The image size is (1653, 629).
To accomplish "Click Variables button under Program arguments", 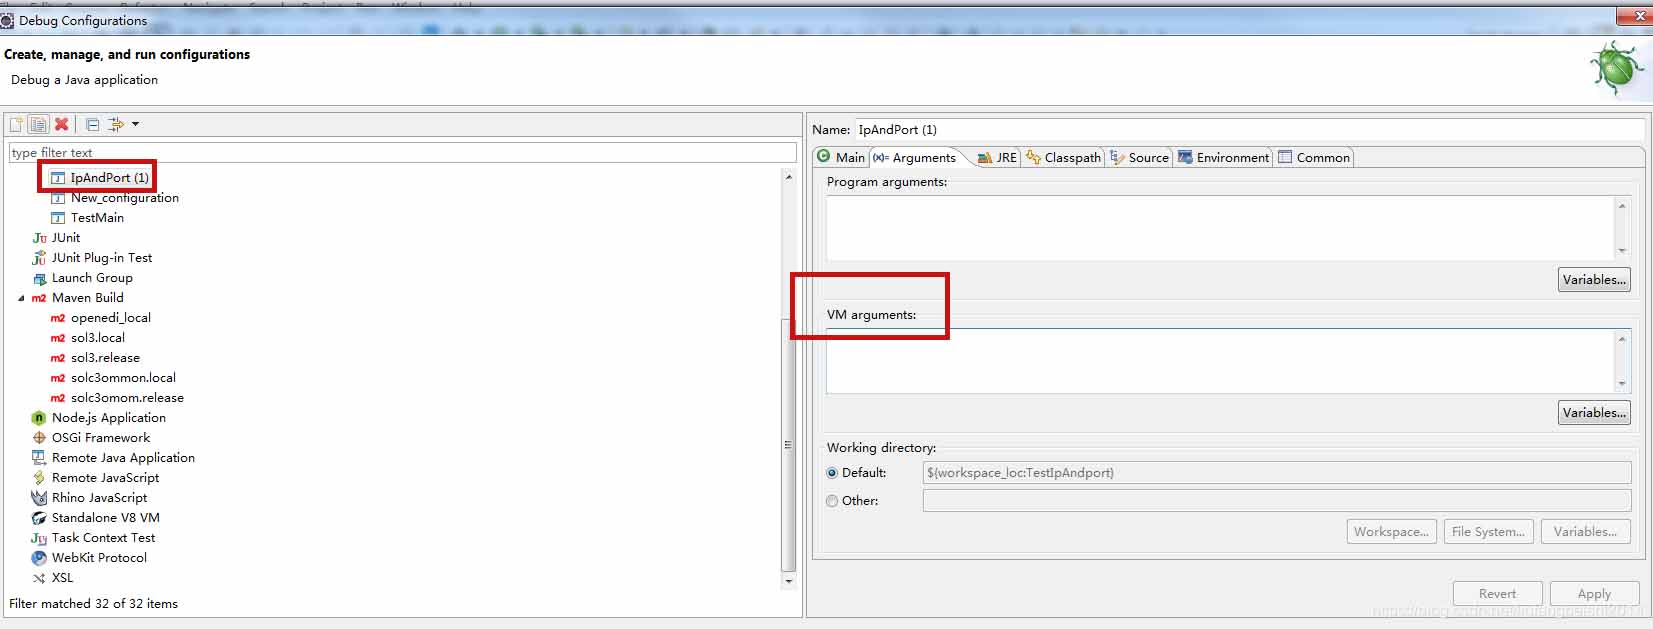I will (1594, 279).
